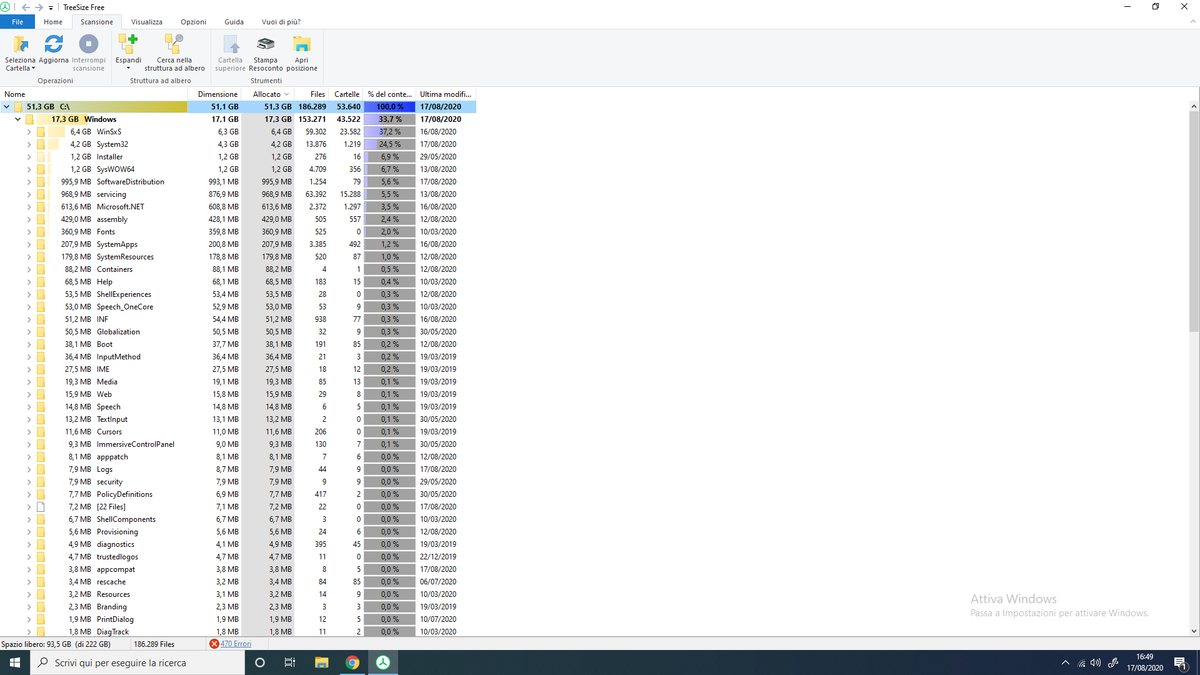Click the taskbar clock showing 16:49

coord(1145,662)
